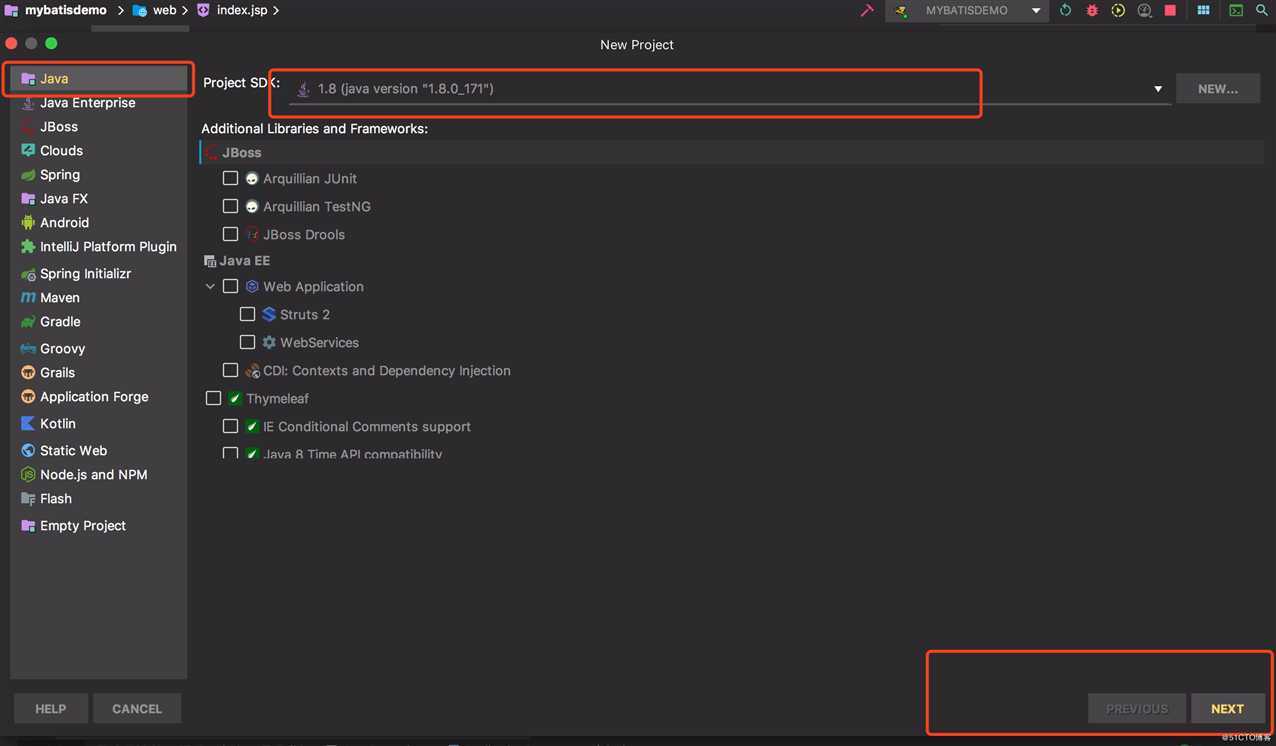
Task: Open the Project Structure grid icon
Action: click(x=1203, y=10)
